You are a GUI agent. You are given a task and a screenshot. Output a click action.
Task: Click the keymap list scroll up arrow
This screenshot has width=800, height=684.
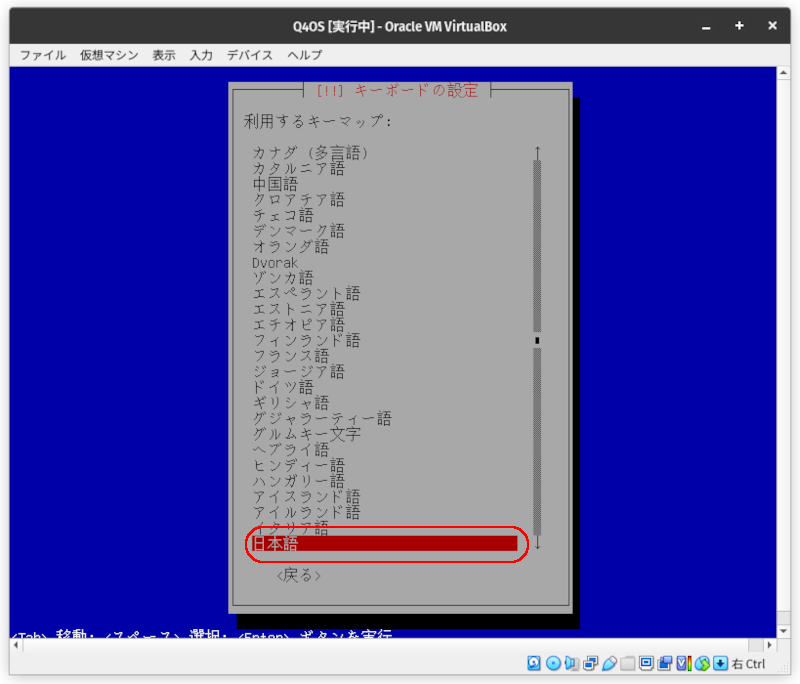(x=537, y=153)
